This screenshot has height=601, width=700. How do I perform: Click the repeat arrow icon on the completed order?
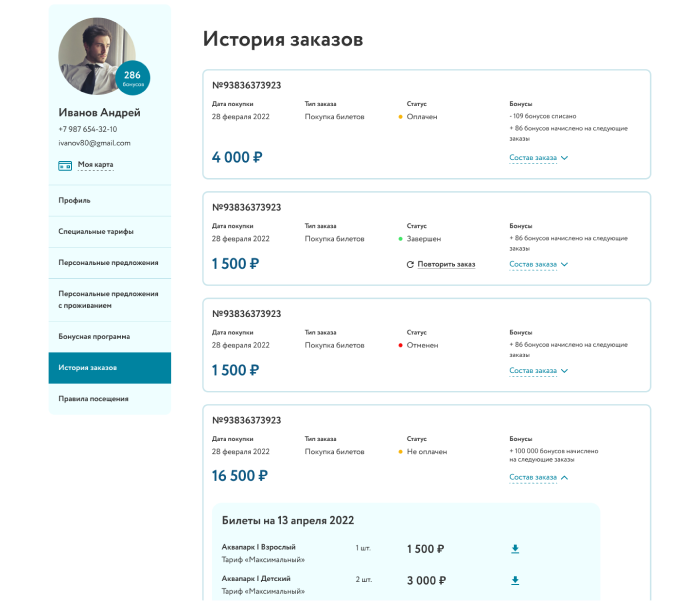coord(410,265)
